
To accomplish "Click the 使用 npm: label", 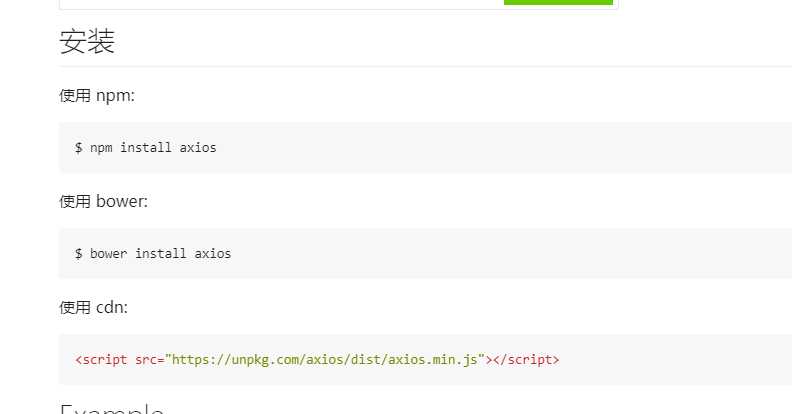I will point(97,95).
